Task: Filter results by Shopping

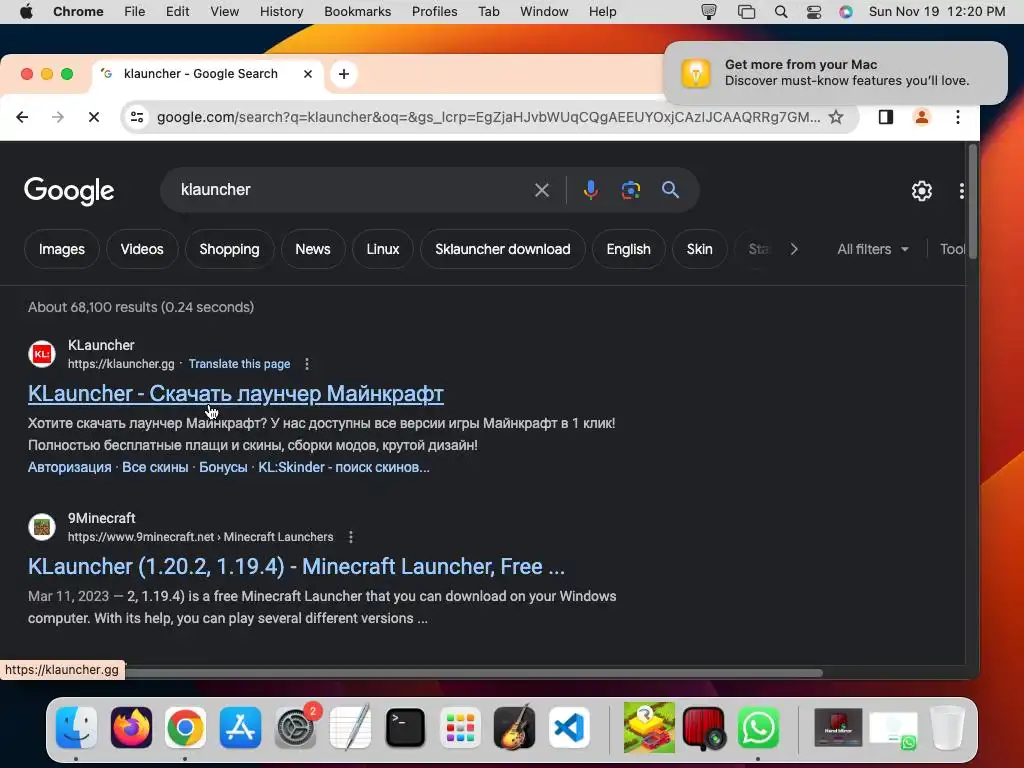Action: [229, 249]
